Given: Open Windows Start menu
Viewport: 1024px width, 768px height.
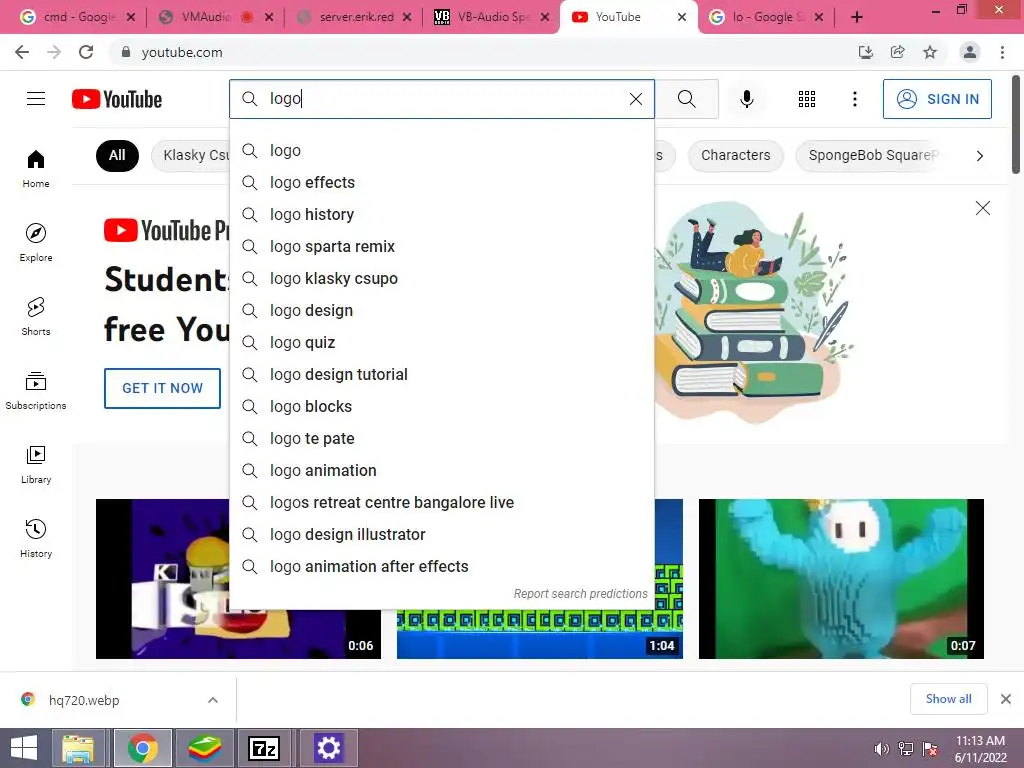Looking at the screenshot, I should (24, 748).
